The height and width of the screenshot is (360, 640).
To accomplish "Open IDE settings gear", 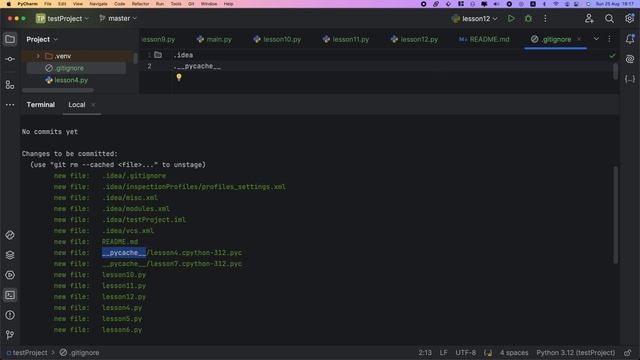I will [x=629, y=18].
